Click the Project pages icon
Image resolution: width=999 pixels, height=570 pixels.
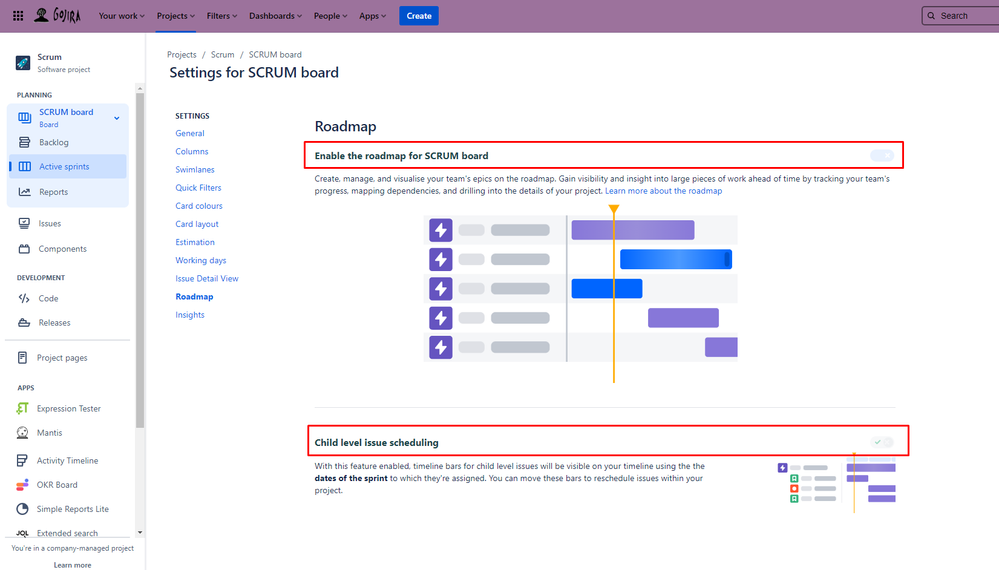22,358
